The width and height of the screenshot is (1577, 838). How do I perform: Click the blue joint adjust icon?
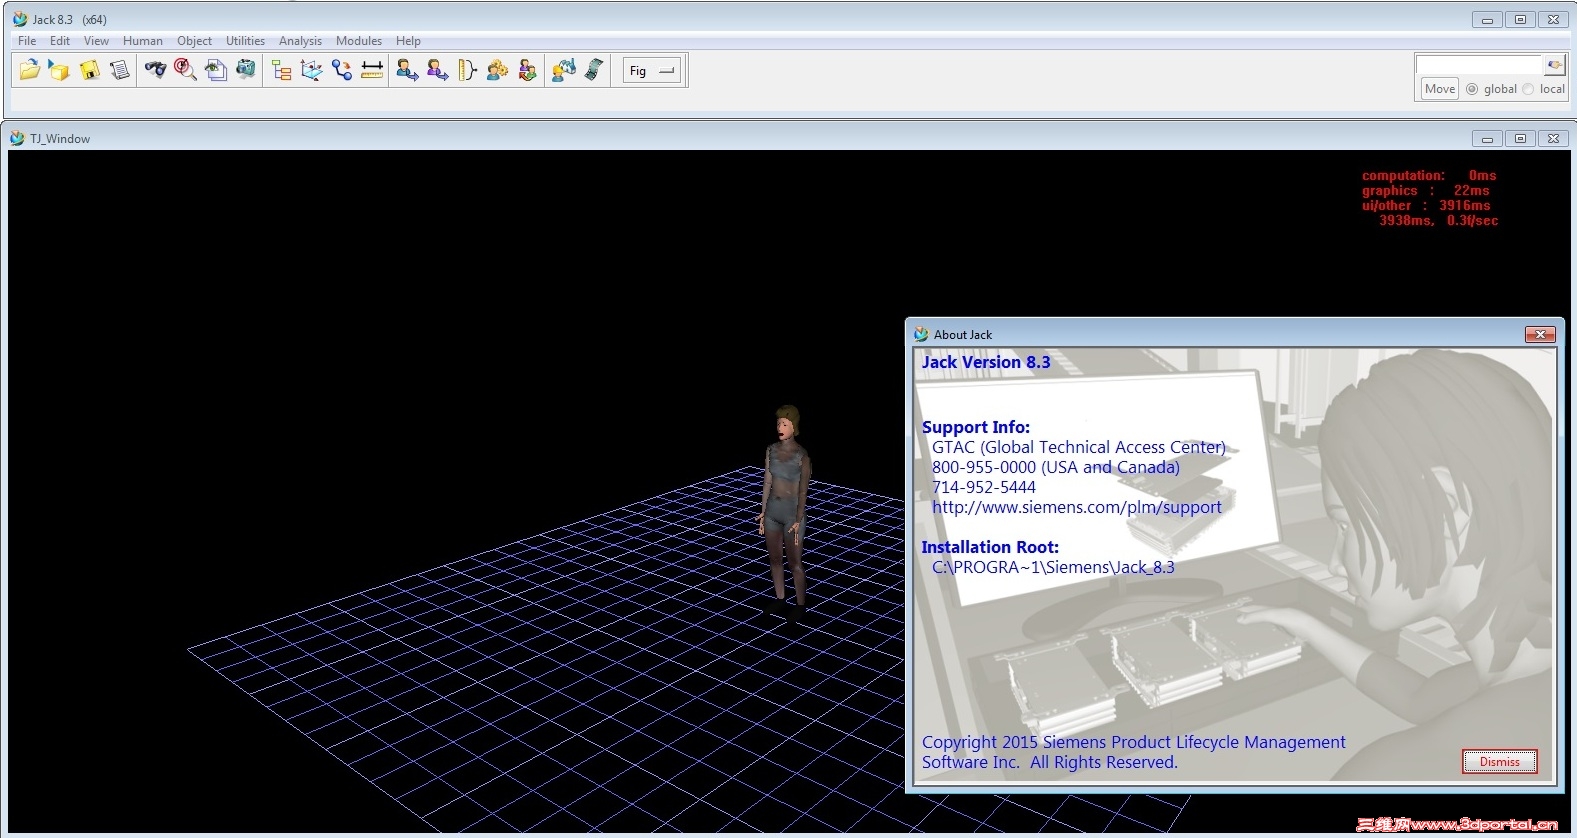click(342, 70)
